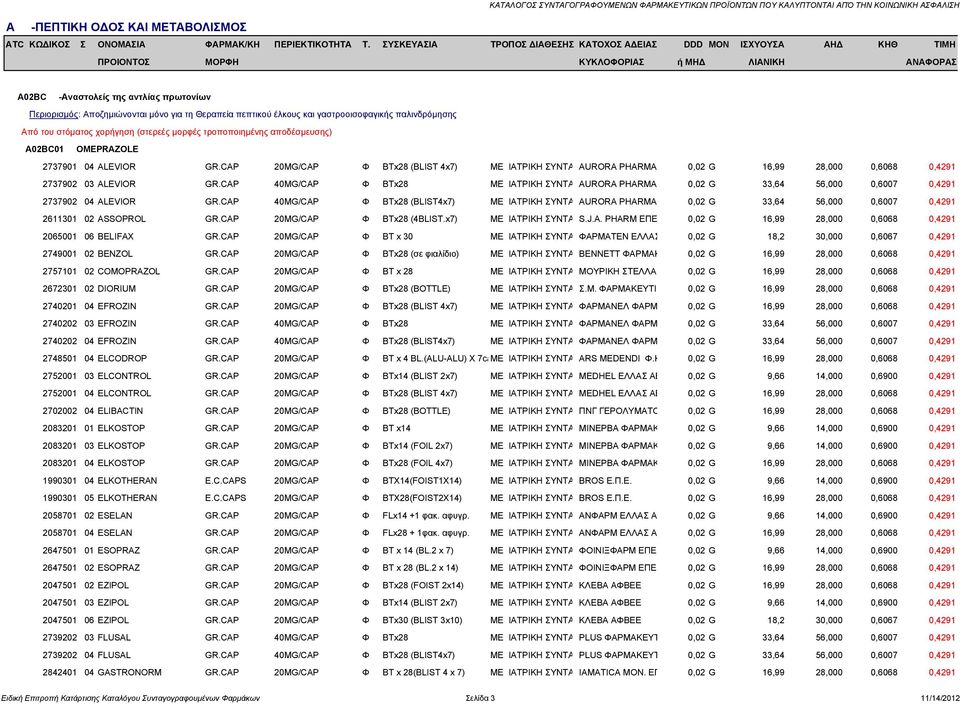
Task: Click packaging BT x 28(BLIST 4 x 7)
Action: click(x=423, y=672)
